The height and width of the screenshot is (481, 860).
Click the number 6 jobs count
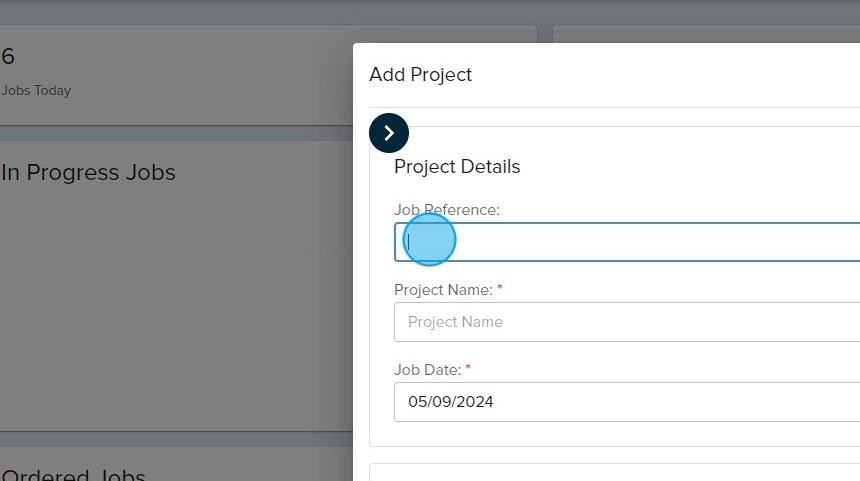[8, 57]
